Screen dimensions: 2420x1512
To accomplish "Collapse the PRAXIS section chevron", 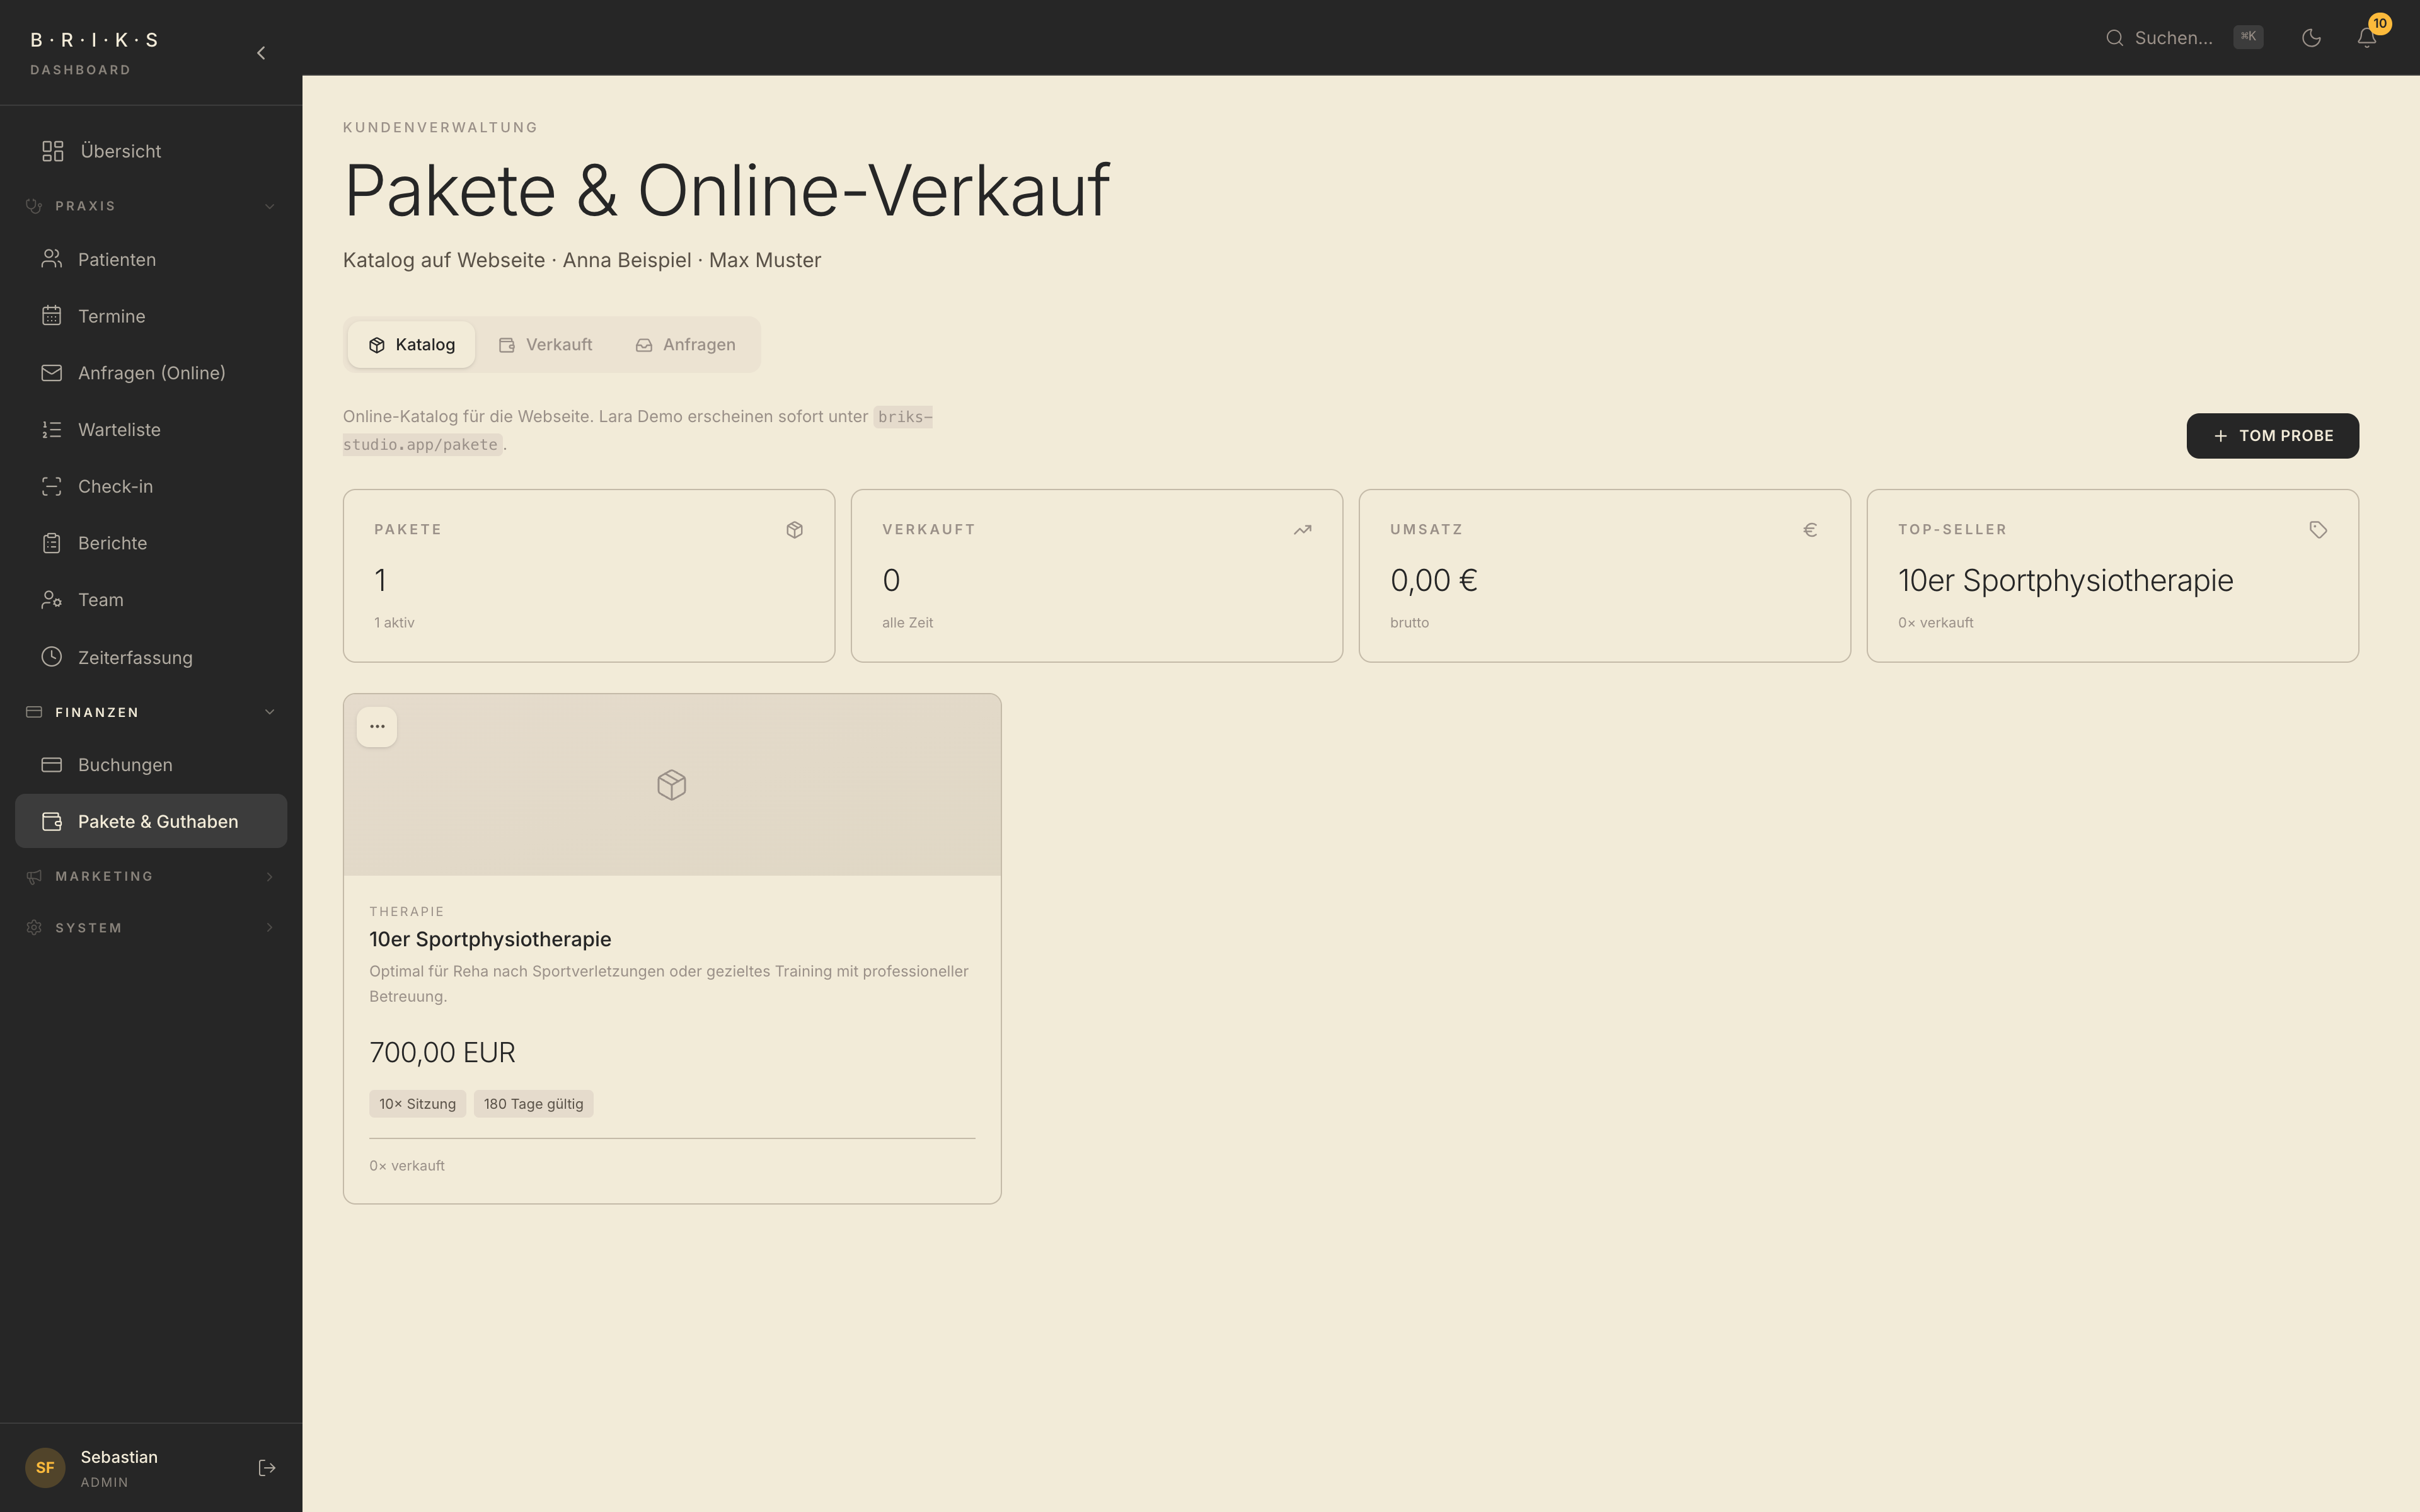I will [x=269, y=206].
